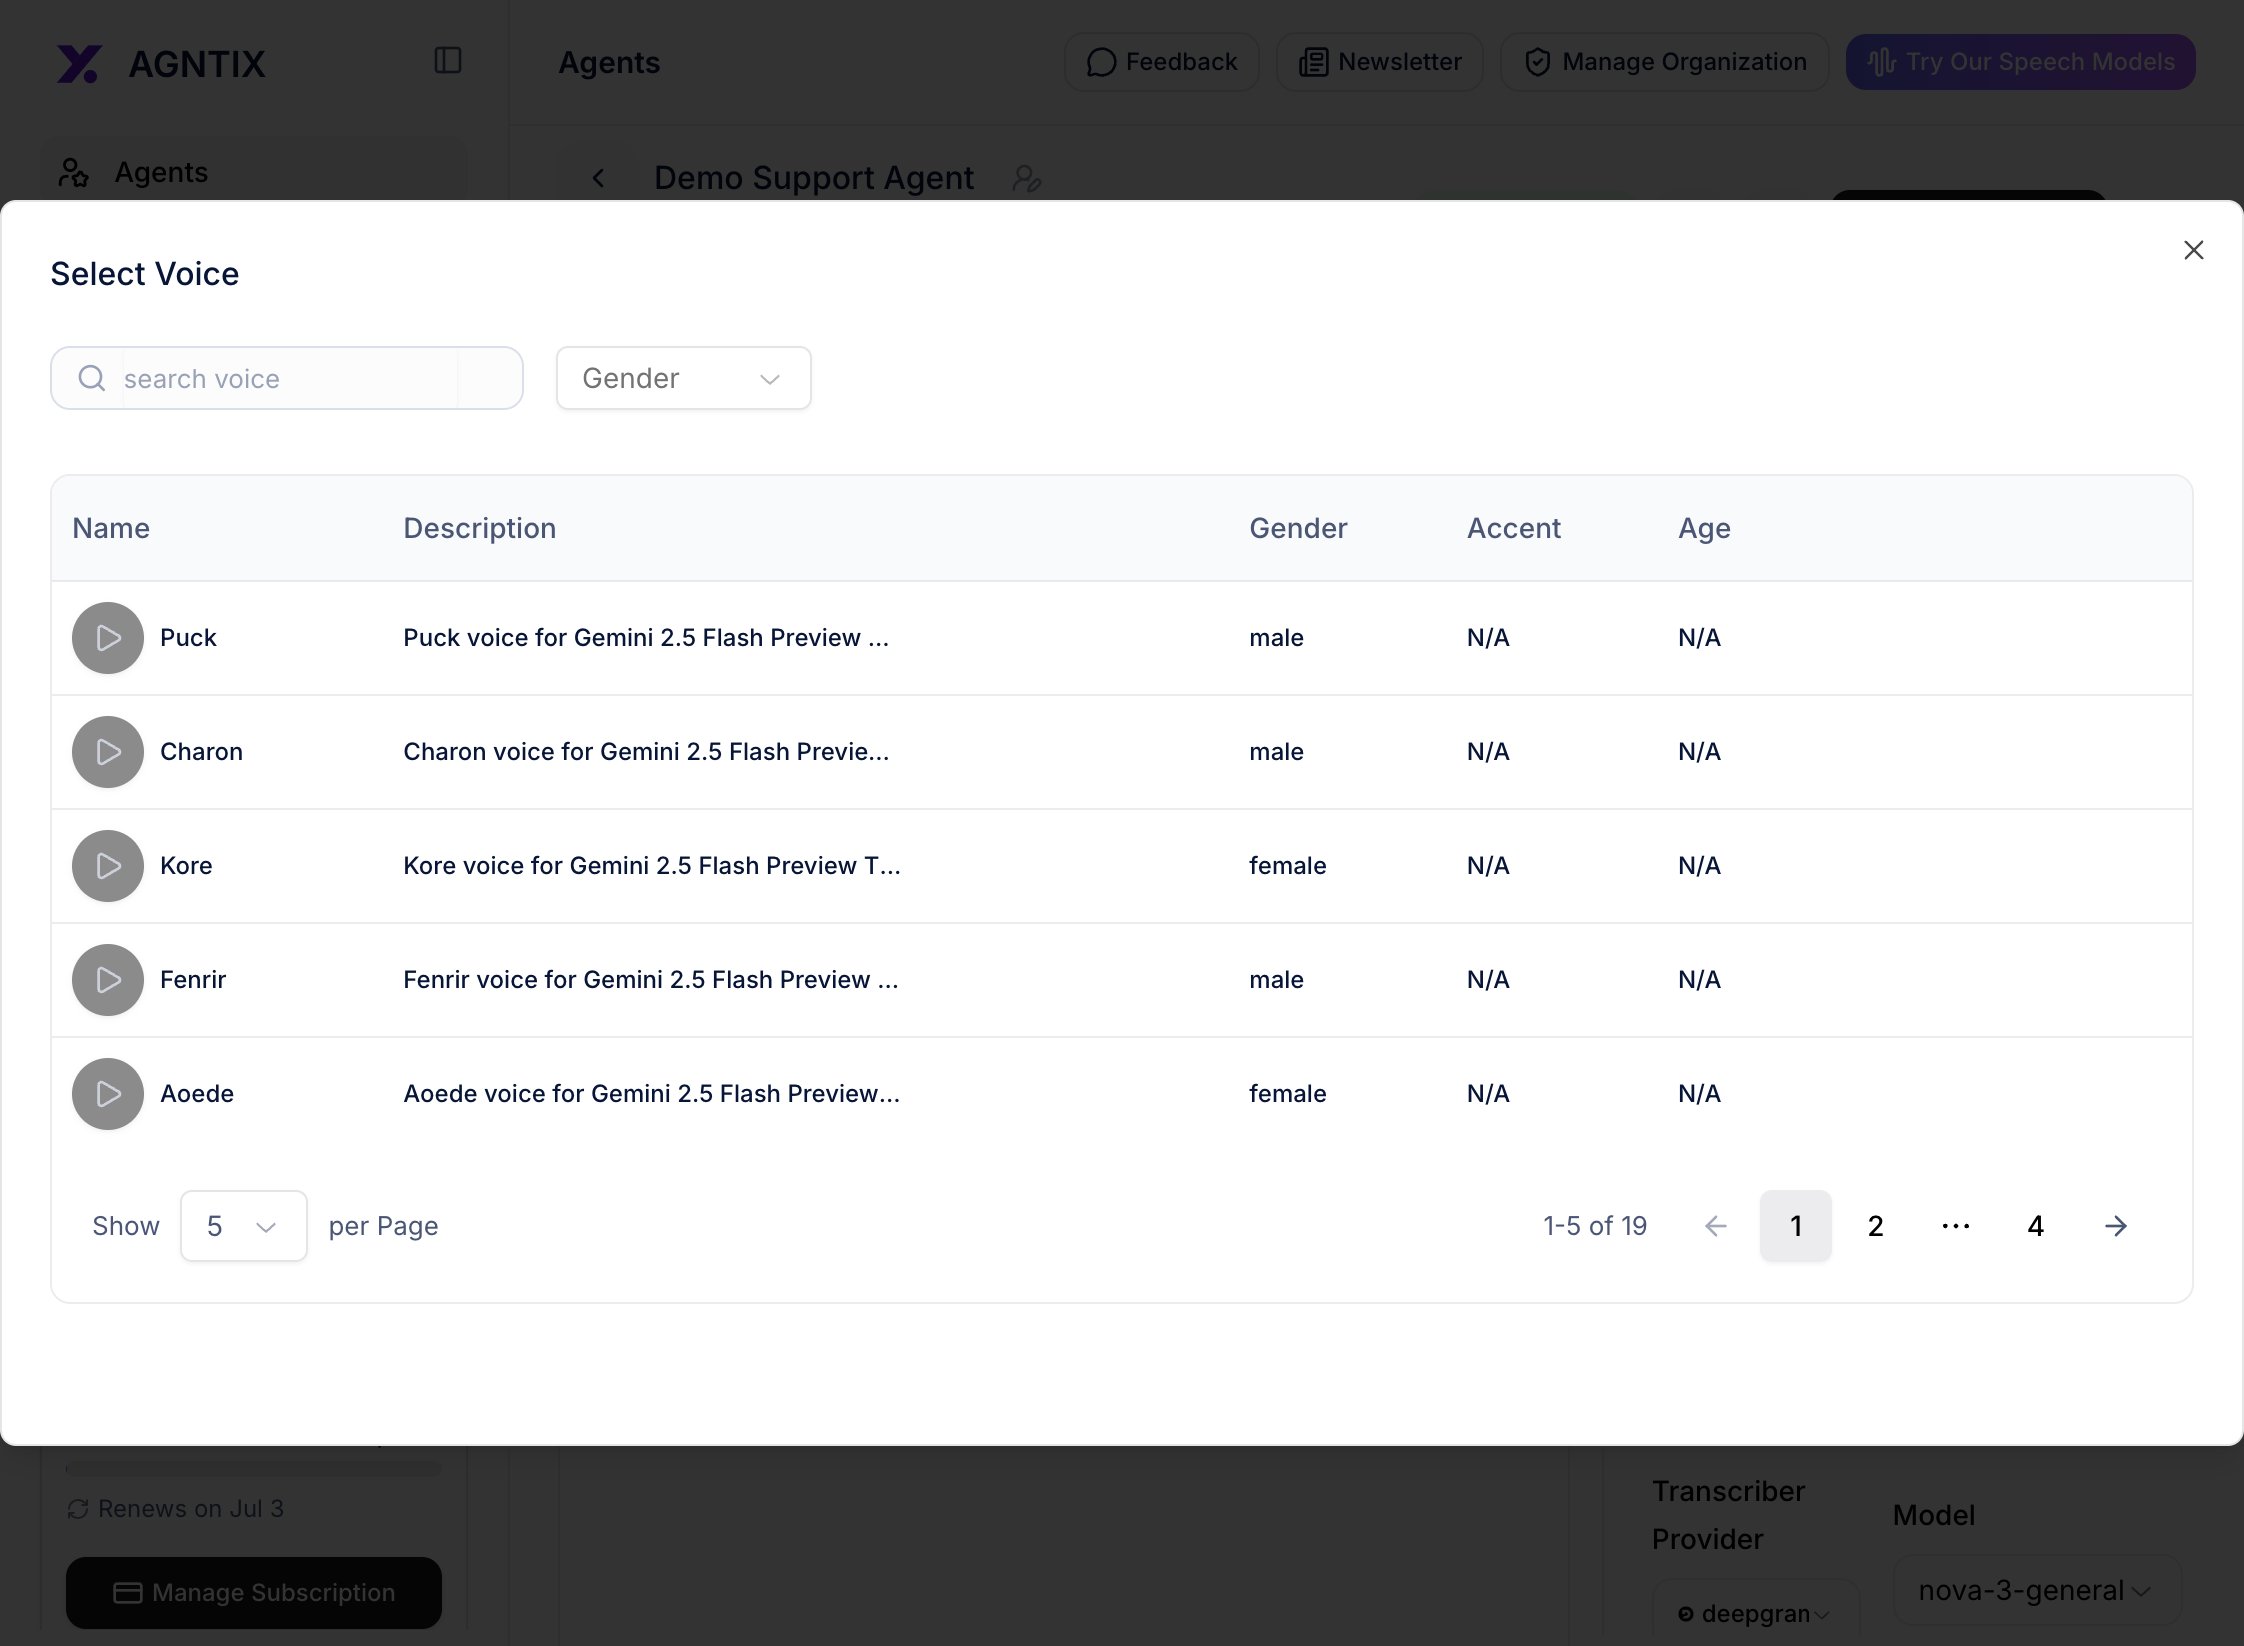
Task: Select the Fenrir voice name
Action: (193, 980)
